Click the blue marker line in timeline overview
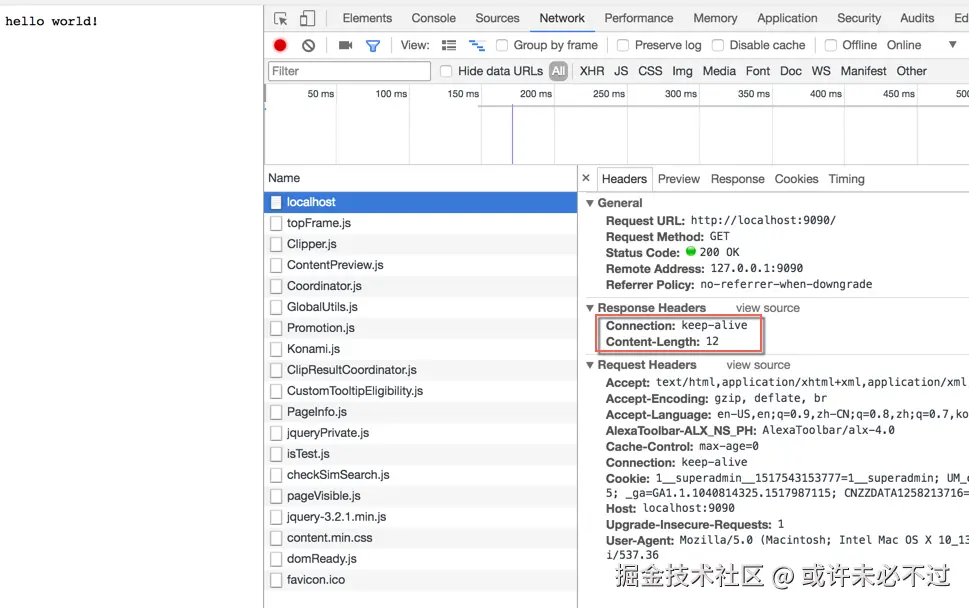This screenshot has height=608, width=969. point(512,135)
